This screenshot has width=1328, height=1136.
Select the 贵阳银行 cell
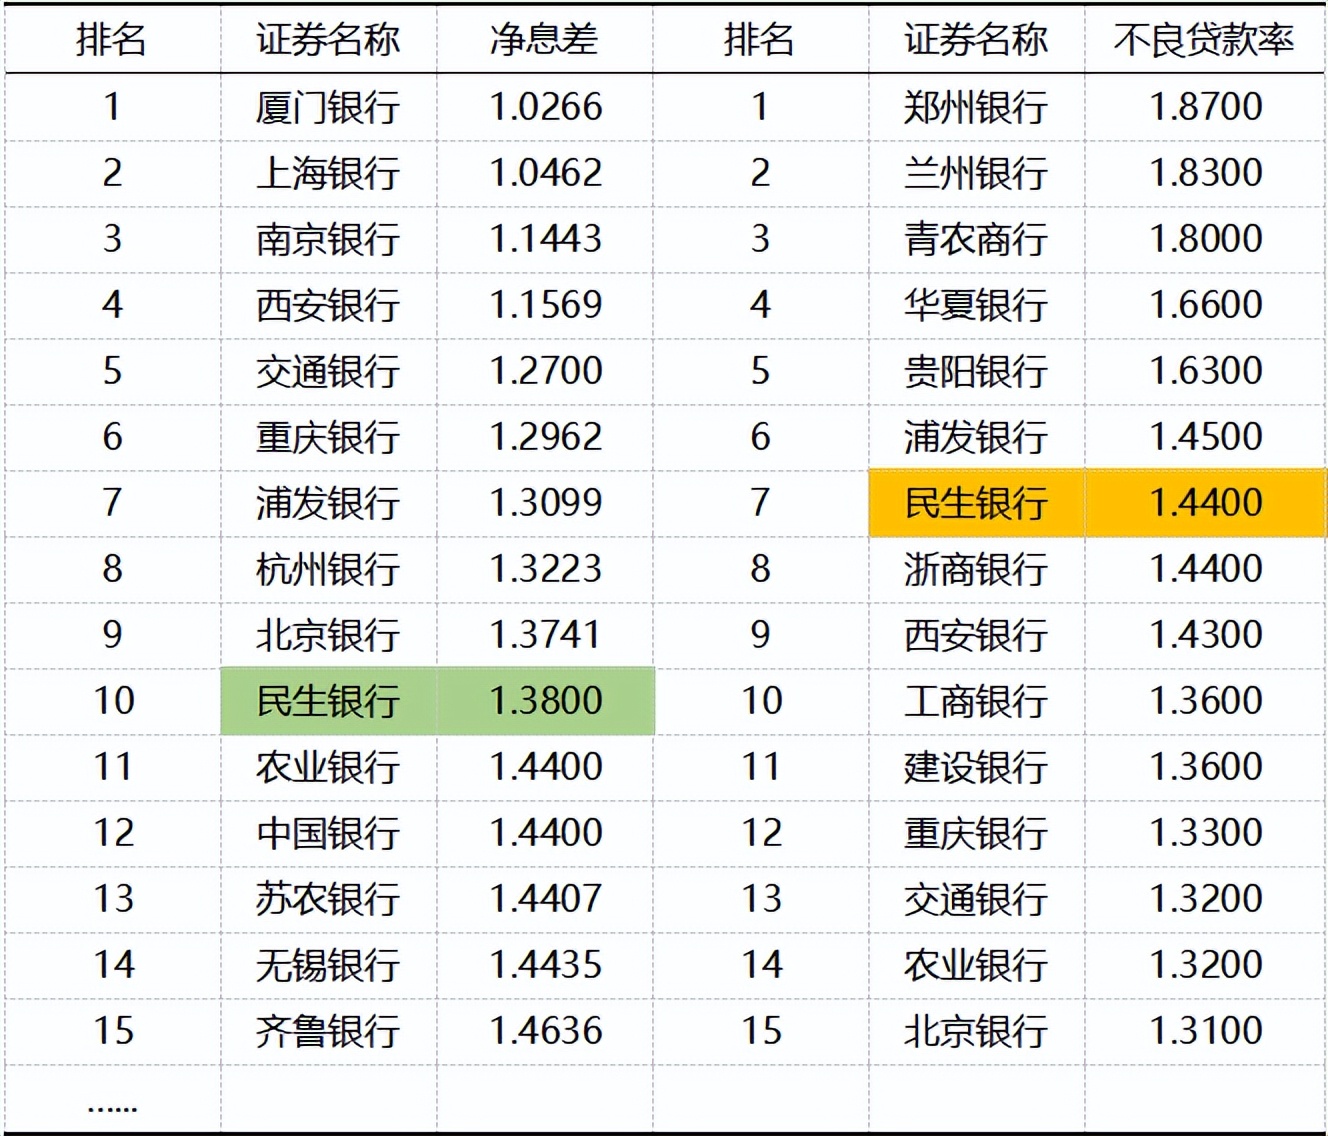click(x=976, y=370)
